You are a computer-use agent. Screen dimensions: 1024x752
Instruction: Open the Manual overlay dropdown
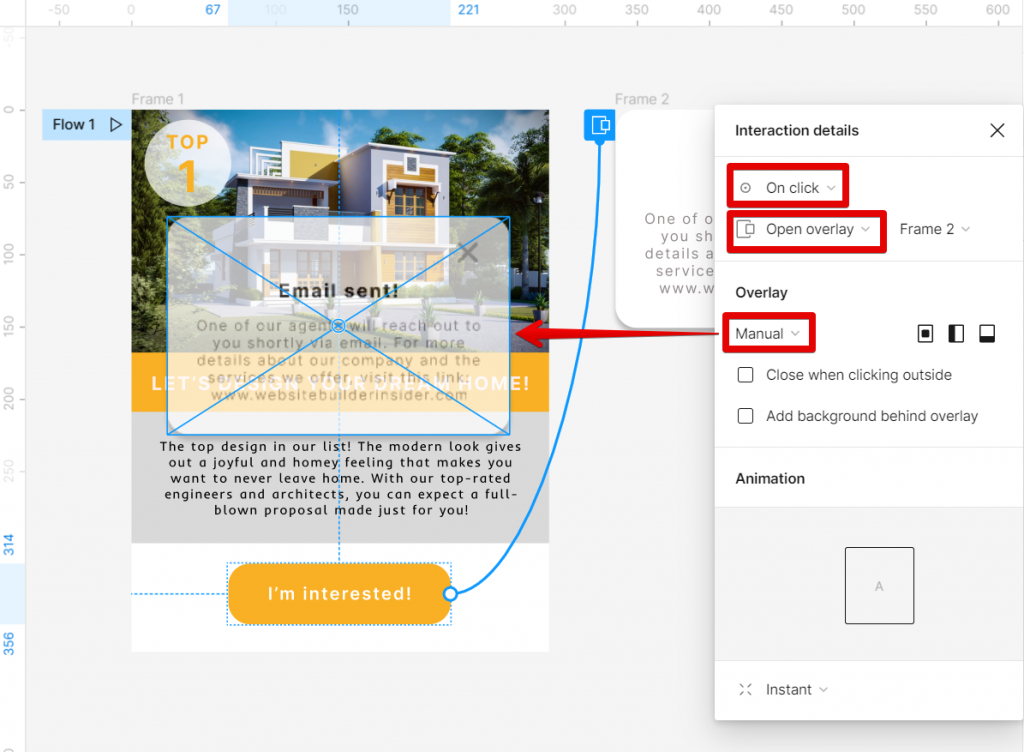coord(768,332)
